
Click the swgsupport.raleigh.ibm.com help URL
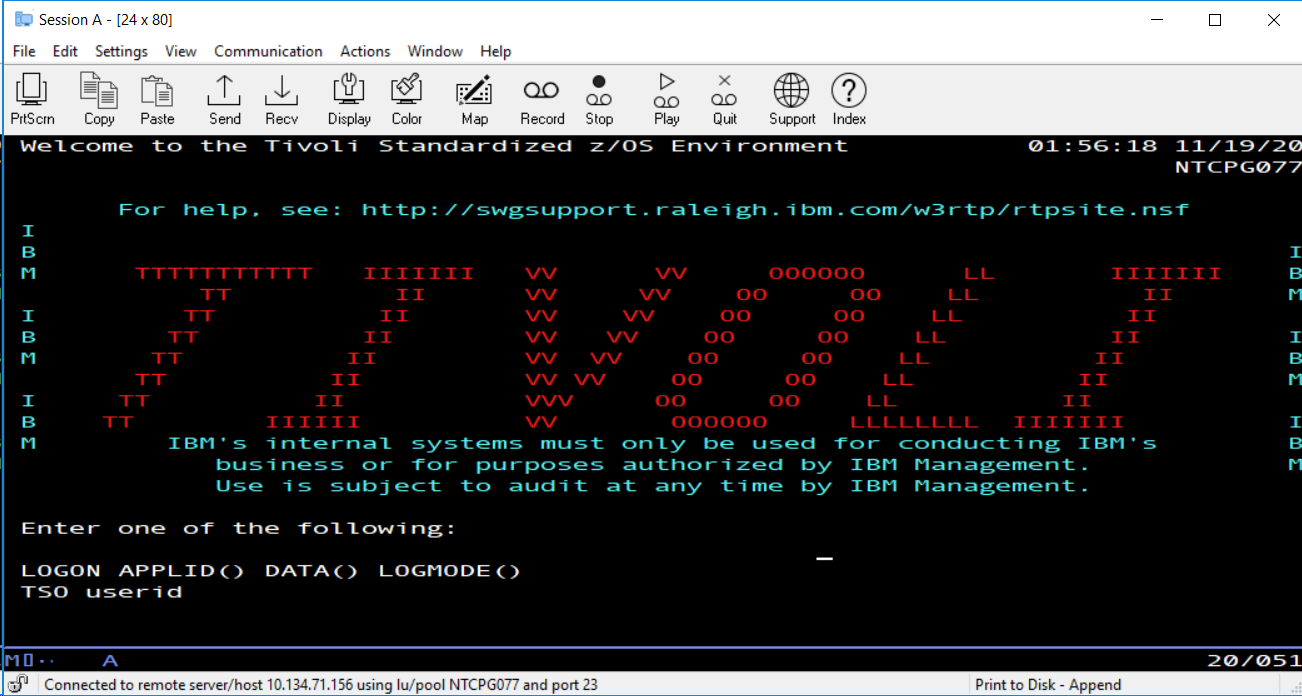coord(775,210)
